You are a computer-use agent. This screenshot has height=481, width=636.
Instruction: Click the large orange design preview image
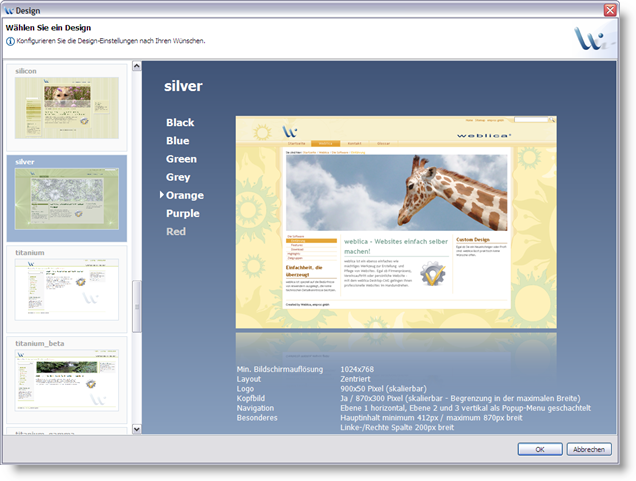[396, 222]
